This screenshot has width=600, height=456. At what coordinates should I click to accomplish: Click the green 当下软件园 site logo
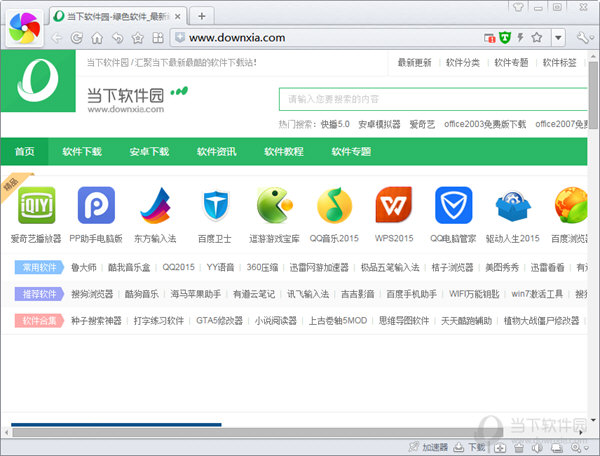coord(38,81)
